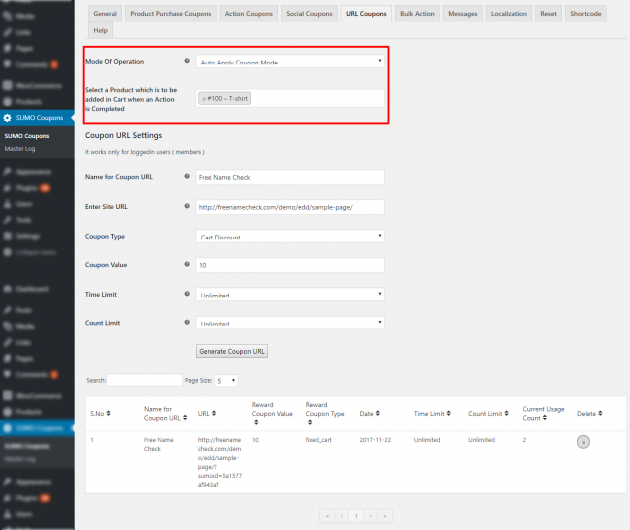Open the Help tab
Screen dimensions: 630x530
click(100, 31)
